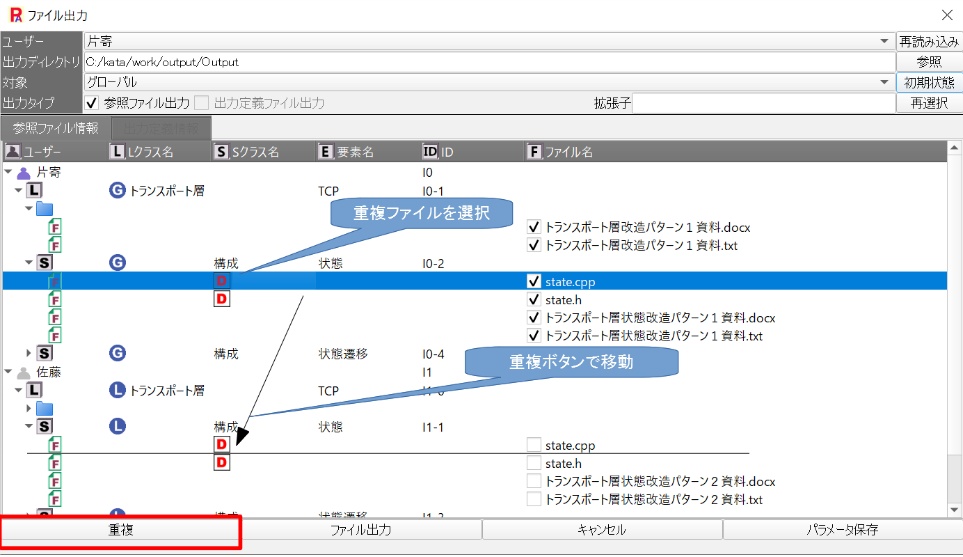Click the F file icon in トランスポート層改造パターン1 資料.txt row
Image resolution: width=963 pixels, height=557 pixels.
point(55,245)
